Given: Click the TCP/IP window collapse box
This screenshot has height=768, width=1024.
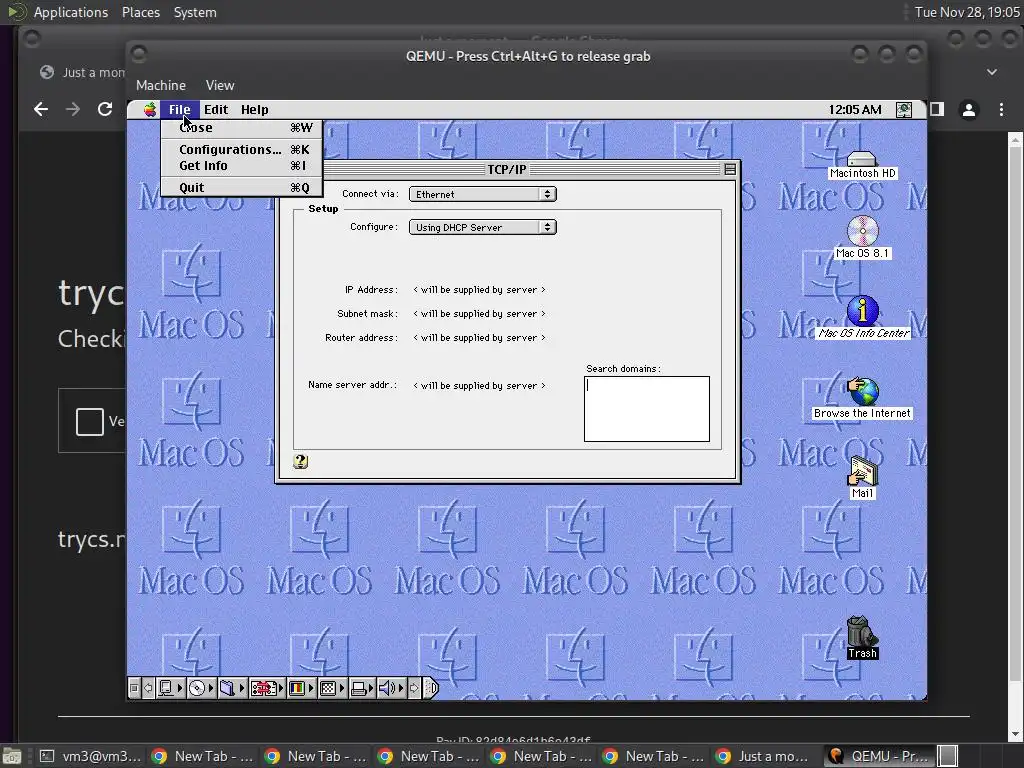Looking at the screenshot, I should (730, 170).
